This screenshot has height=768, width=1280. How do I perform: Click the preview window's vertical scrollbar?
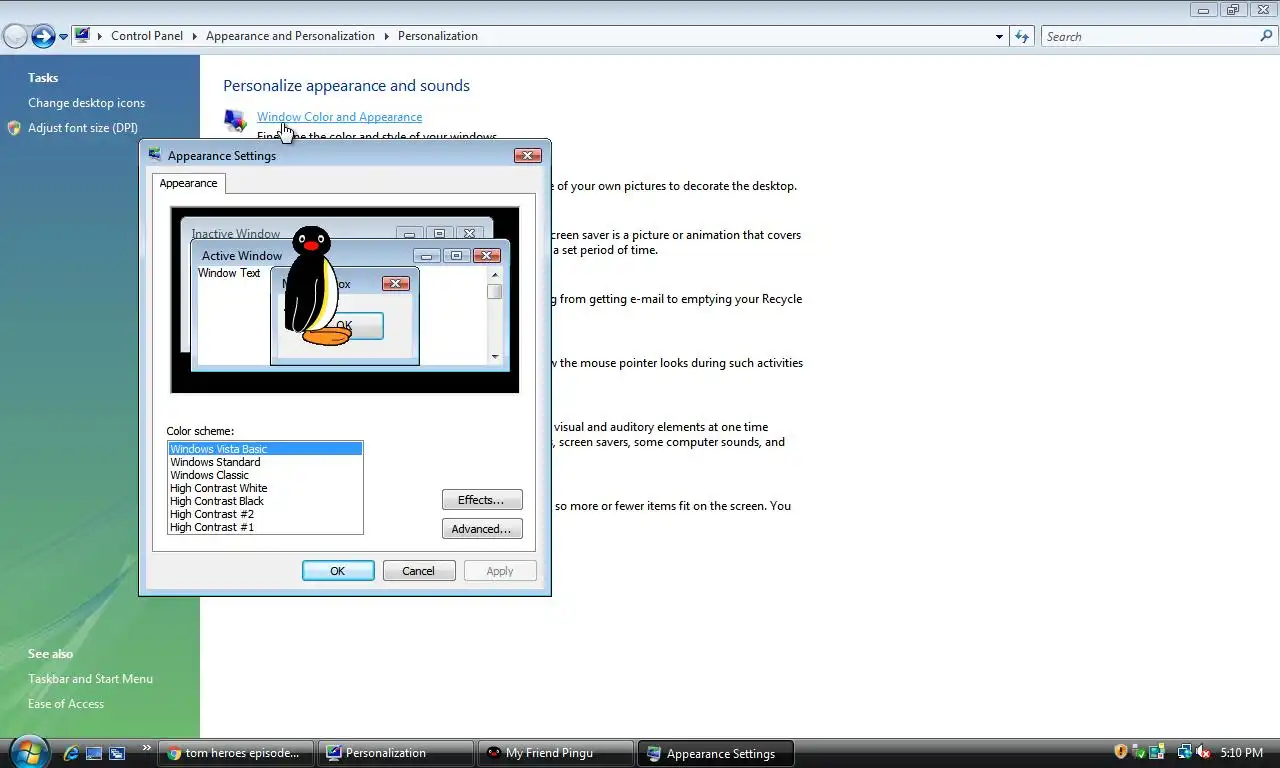(x=495, y=315)
